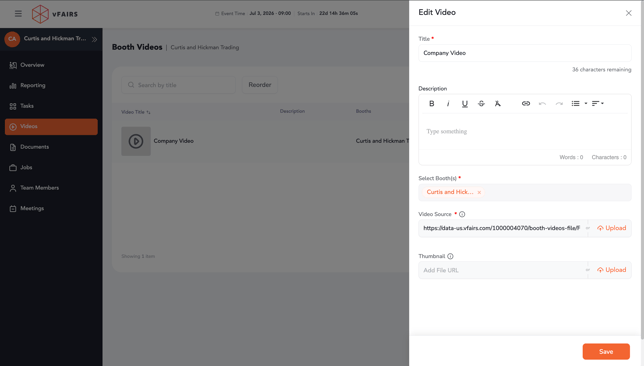The height and width of the screenshot is (366, 644).
Task: Click the Save button
Action: point(606,352)
